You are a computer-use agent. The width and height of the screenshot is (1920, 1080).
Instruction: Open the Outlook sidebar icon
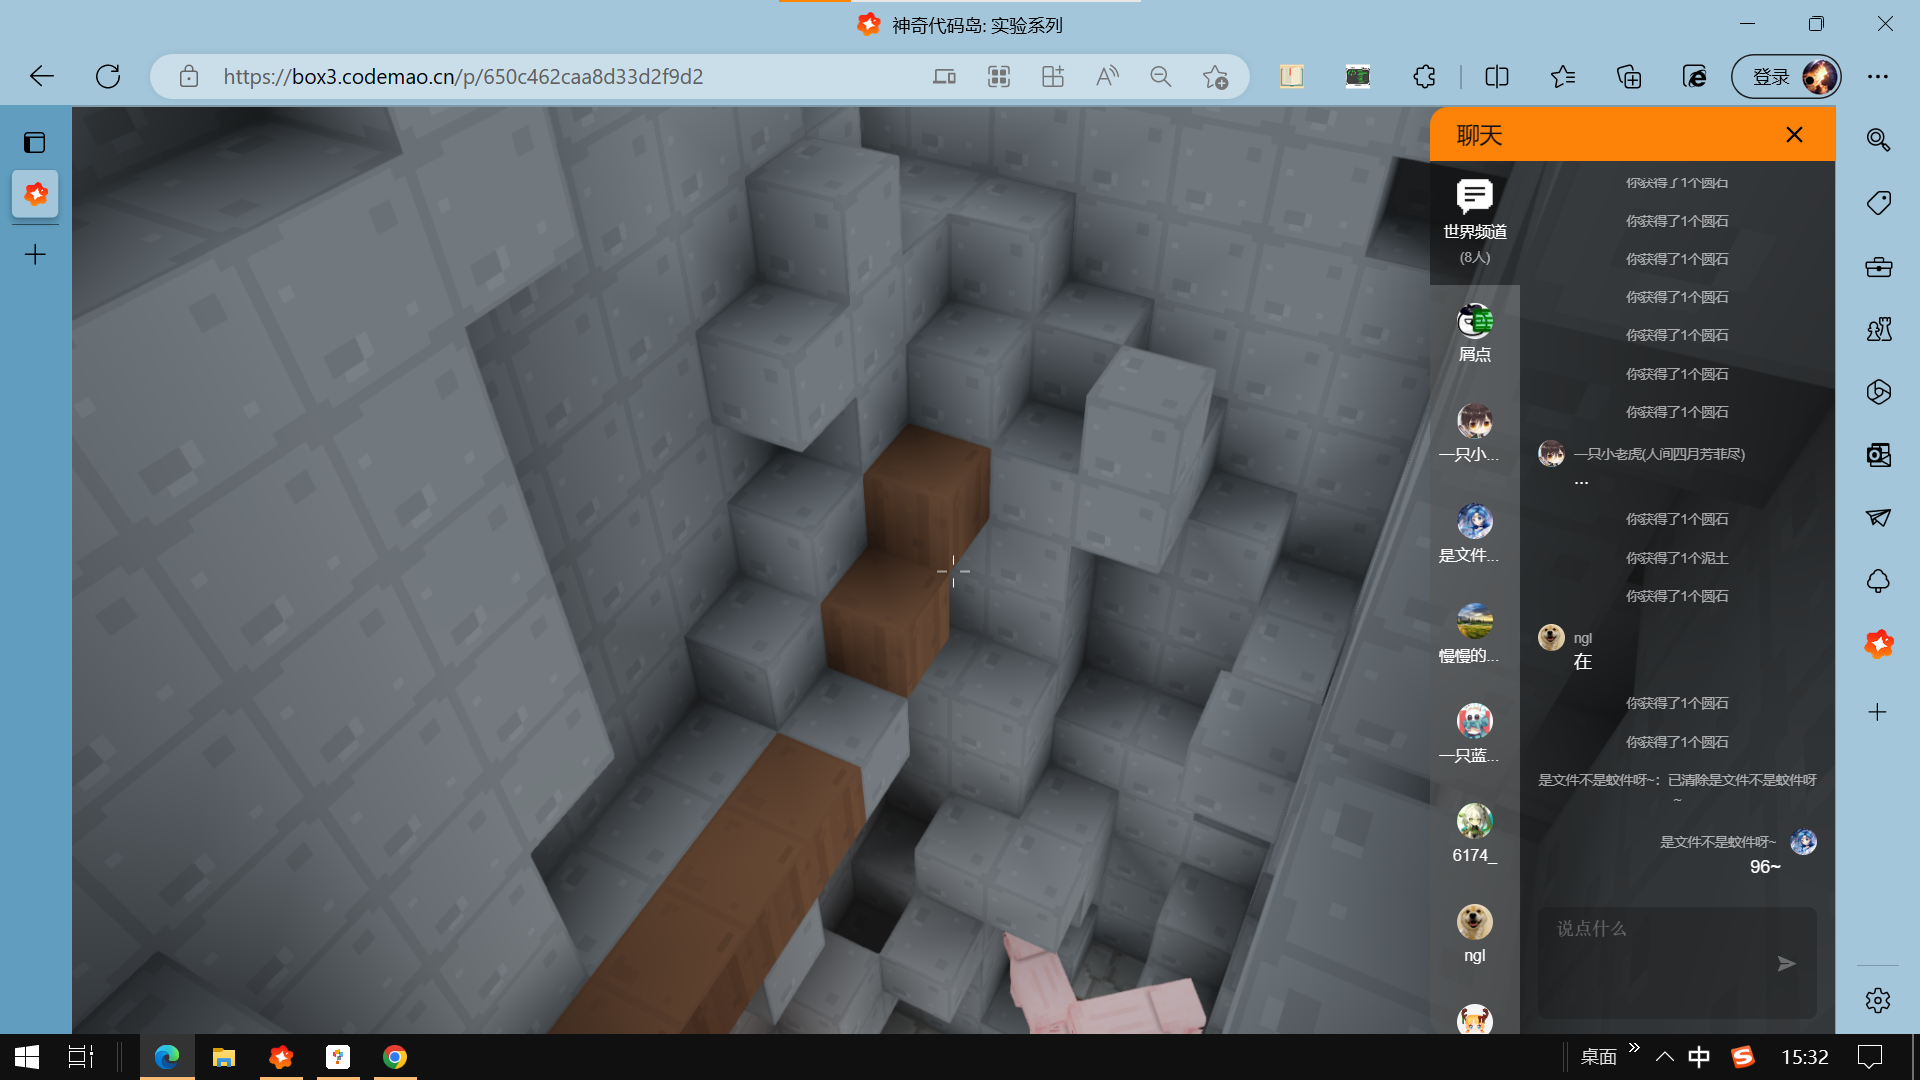[x=1878, y=455]
